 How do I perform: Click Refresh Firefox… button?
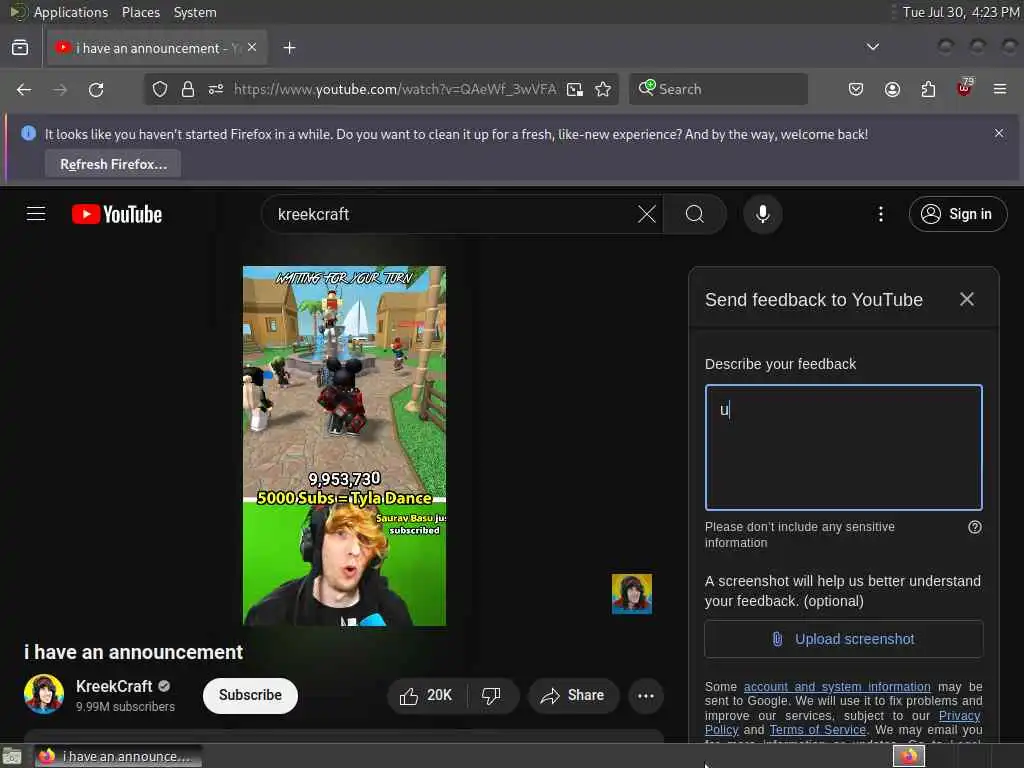[113, 165]
